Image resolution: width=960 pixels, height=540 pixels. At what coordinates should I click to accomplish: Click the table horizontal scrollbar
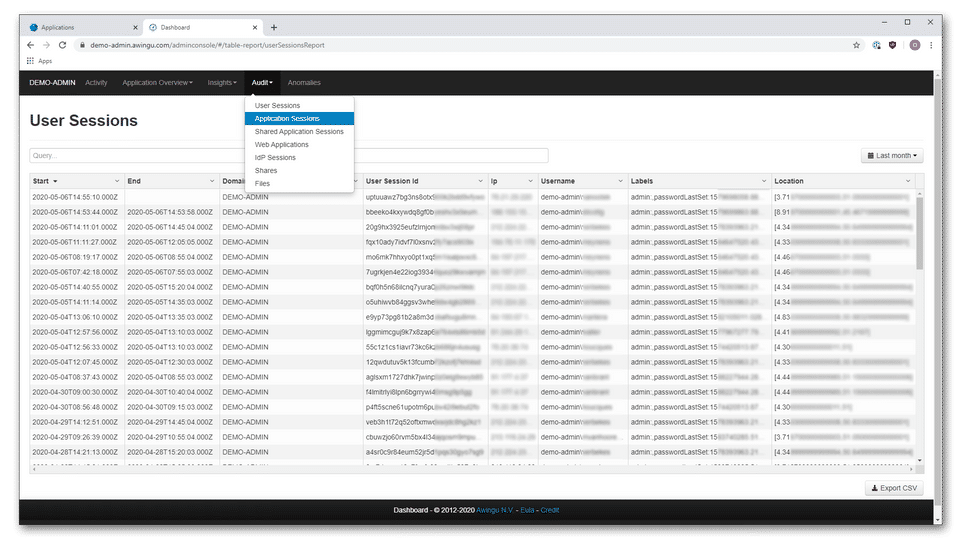473,469
